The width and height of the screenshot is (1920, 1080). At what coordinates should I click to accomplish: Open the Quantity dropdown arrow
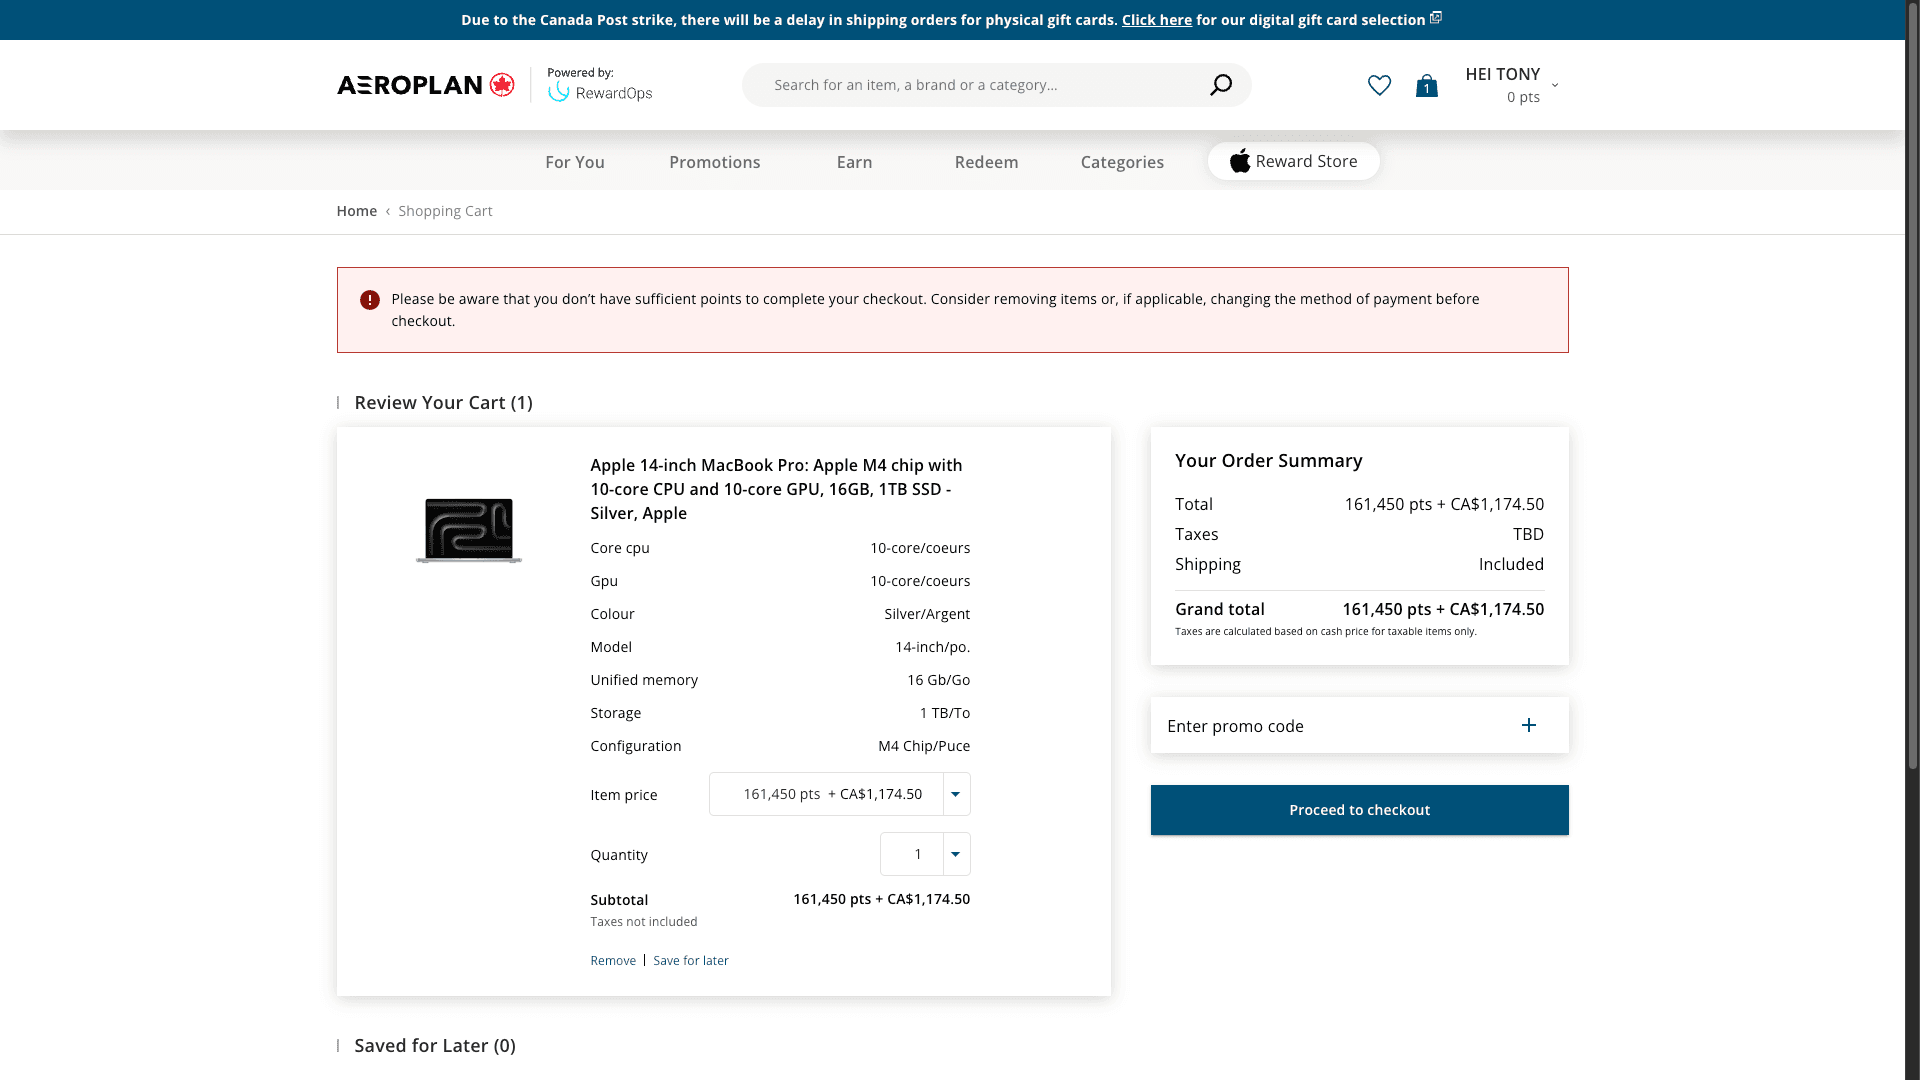[x=956, y=854]
